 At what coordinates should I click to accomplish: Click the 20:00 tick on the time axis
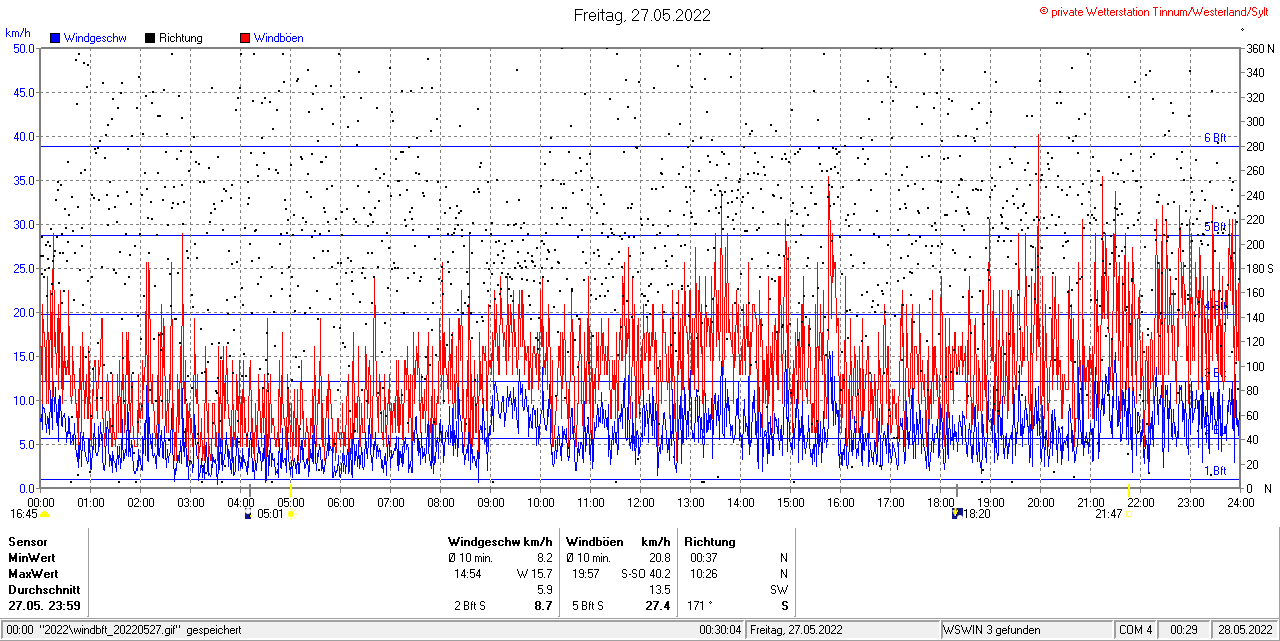1041,502
